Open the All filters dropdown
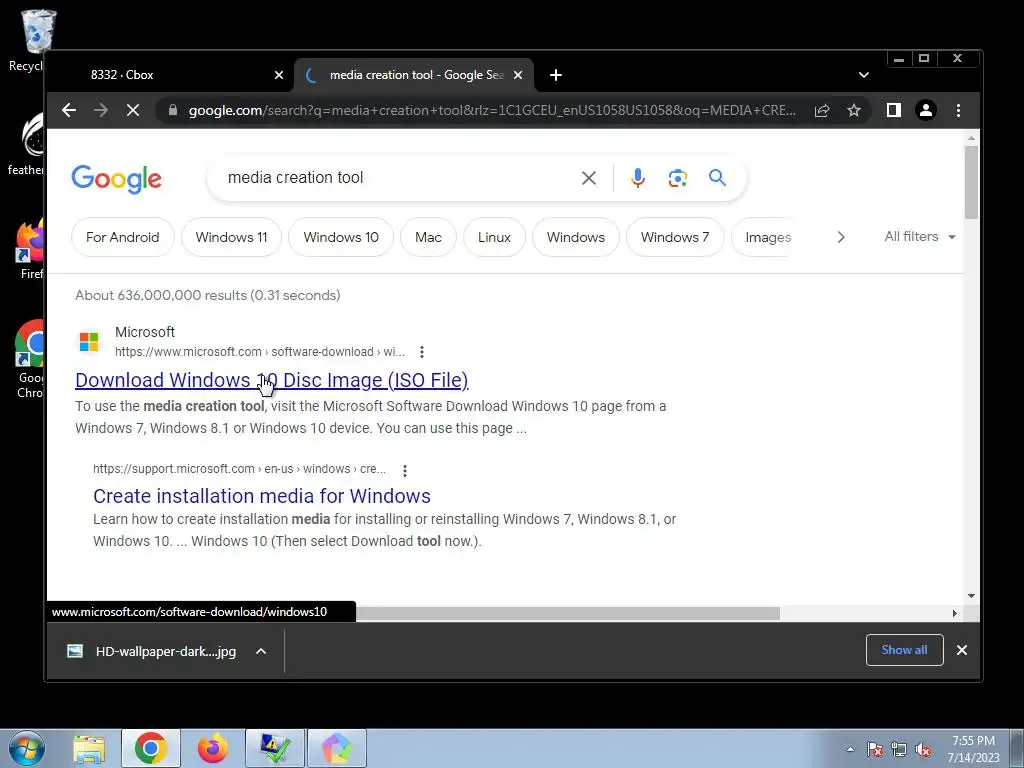This screenshot has width=1024, height=768. [x=920, y=236]
